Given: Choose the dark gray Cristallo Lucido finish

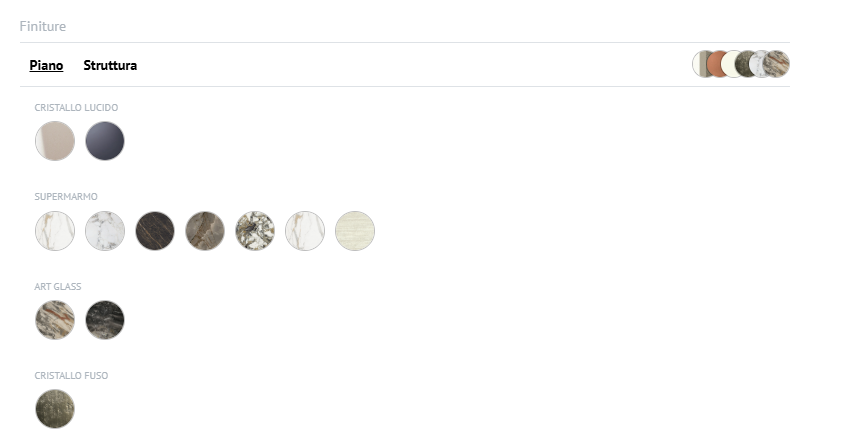Looking at the screenshot, I should [x=105, y=141].
